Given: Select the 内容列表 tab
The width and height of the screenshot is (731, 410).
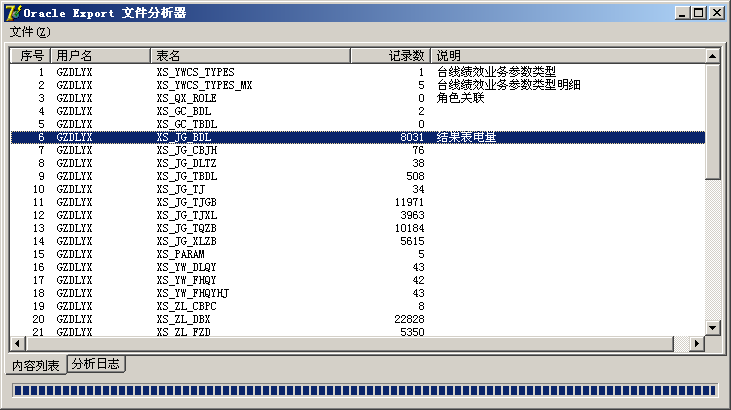Looking at the screenshot, I should click(36, 365).
